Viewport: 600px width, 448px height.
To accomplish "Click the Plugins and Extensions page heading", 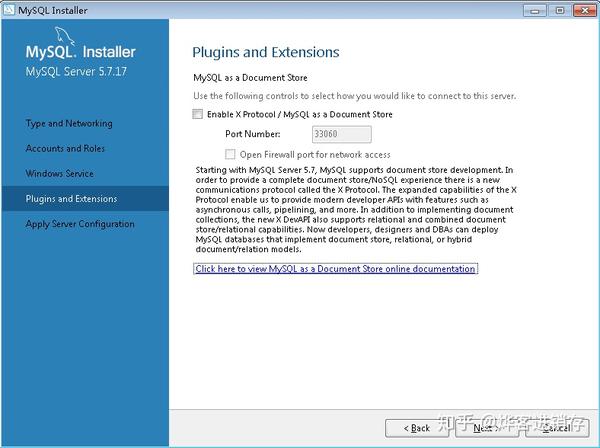I will coord(266,52).
